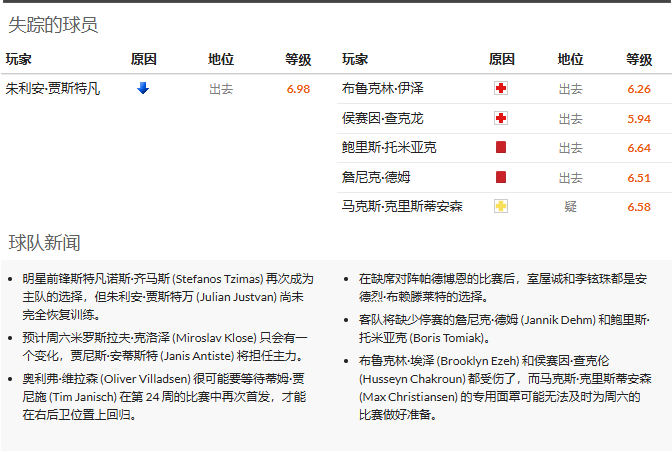The width and height of the screenshot is (672, 453).
Task: Click the 6.98 rating value
Action: (x=298, y=89)
